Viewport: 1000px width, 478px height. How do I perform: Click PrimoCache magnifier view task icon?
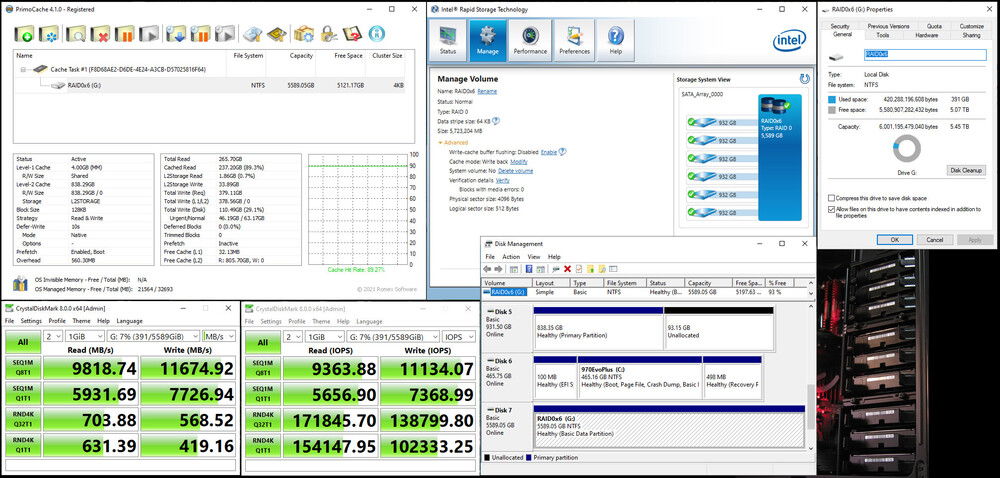click(x=76, y=34)
